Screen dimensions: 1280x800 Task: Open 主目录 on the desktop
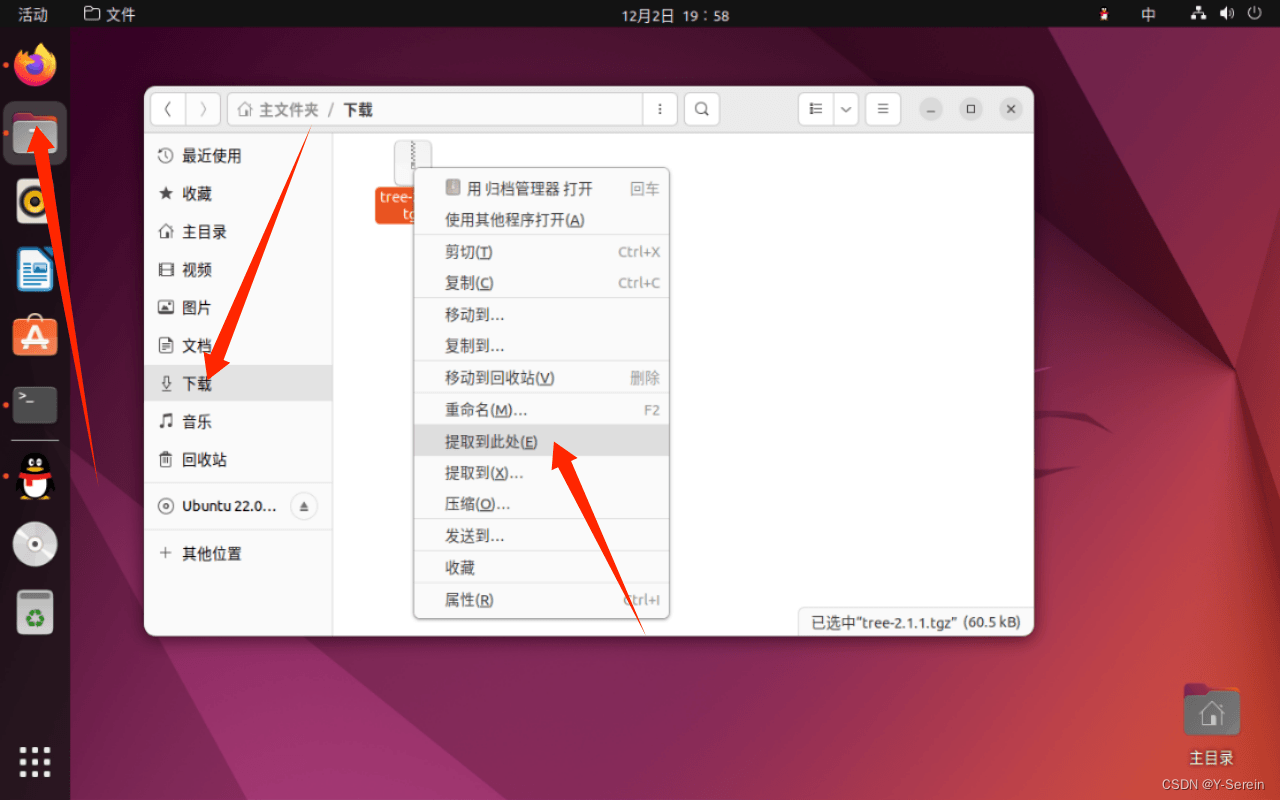click(x=1210, y=710)
